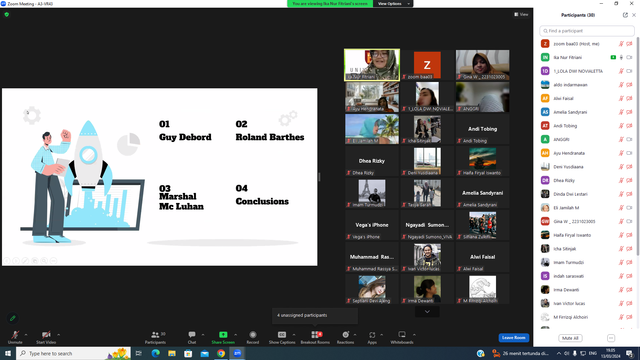Select Dinda Dwi Lestari in participants list
The width and height of the screenshot is (640, 360).
click(587, 194)
